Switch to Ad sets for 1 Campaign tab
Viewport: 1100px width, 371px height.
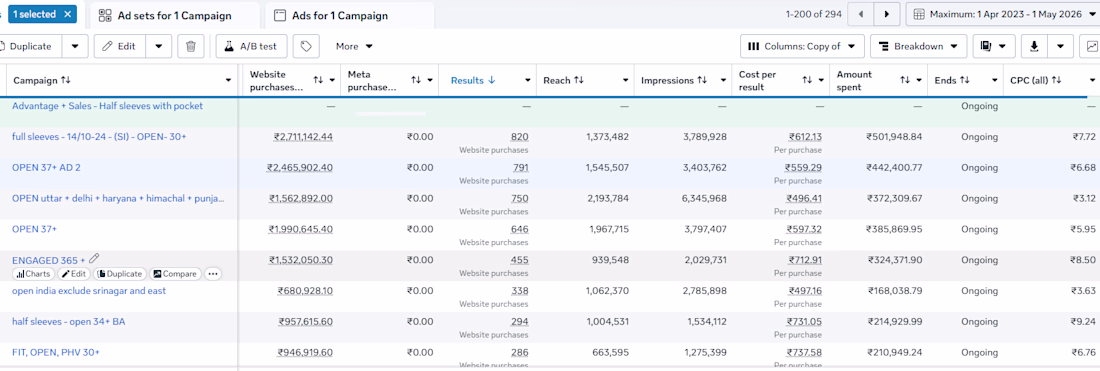pos(173,15)
